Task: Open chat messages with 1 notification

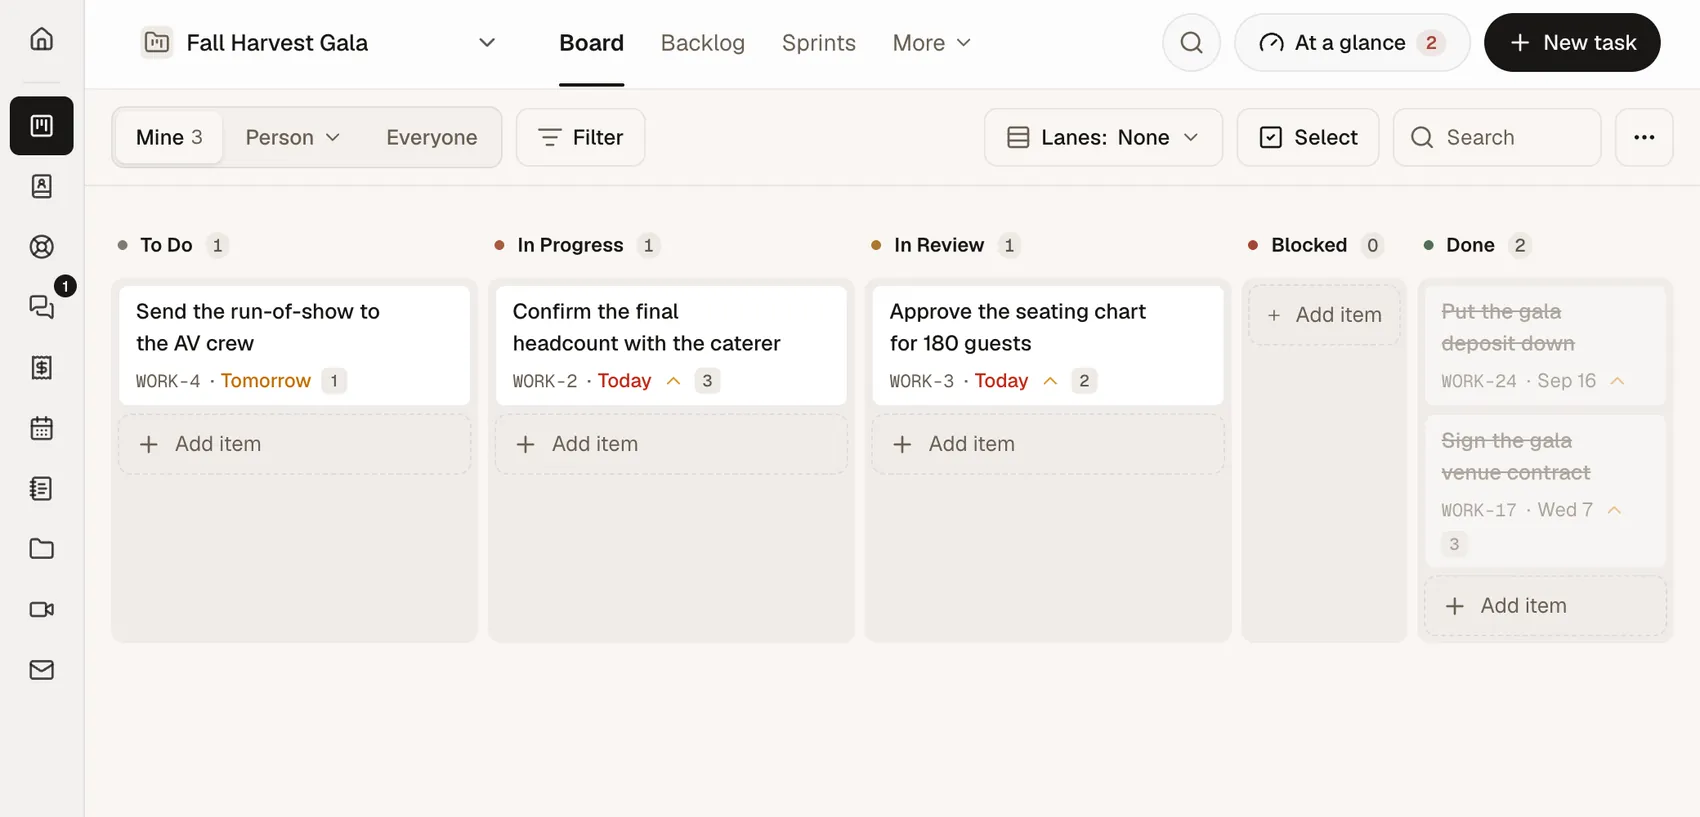Action: point(41,307)
